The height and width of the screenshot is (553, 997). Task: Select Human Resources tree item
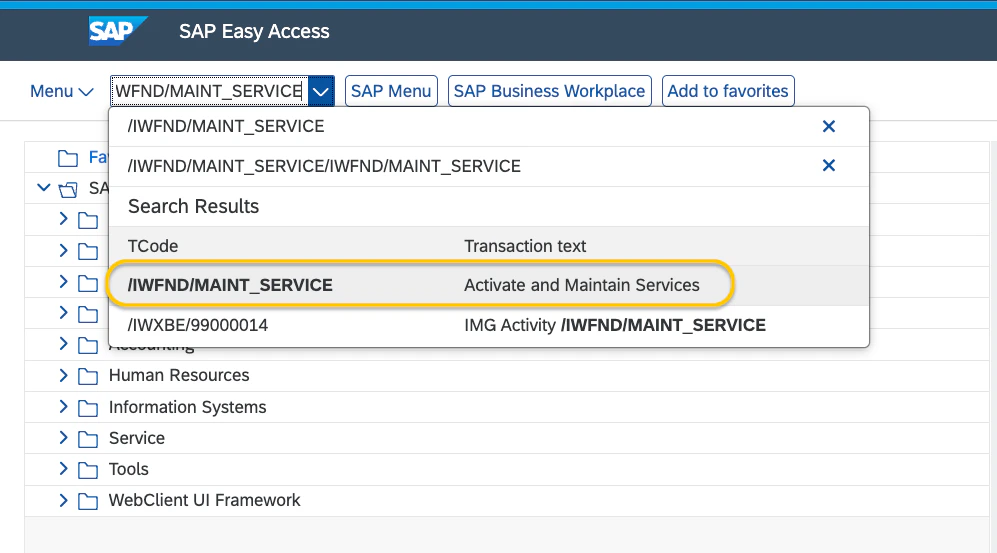point(179,375)
